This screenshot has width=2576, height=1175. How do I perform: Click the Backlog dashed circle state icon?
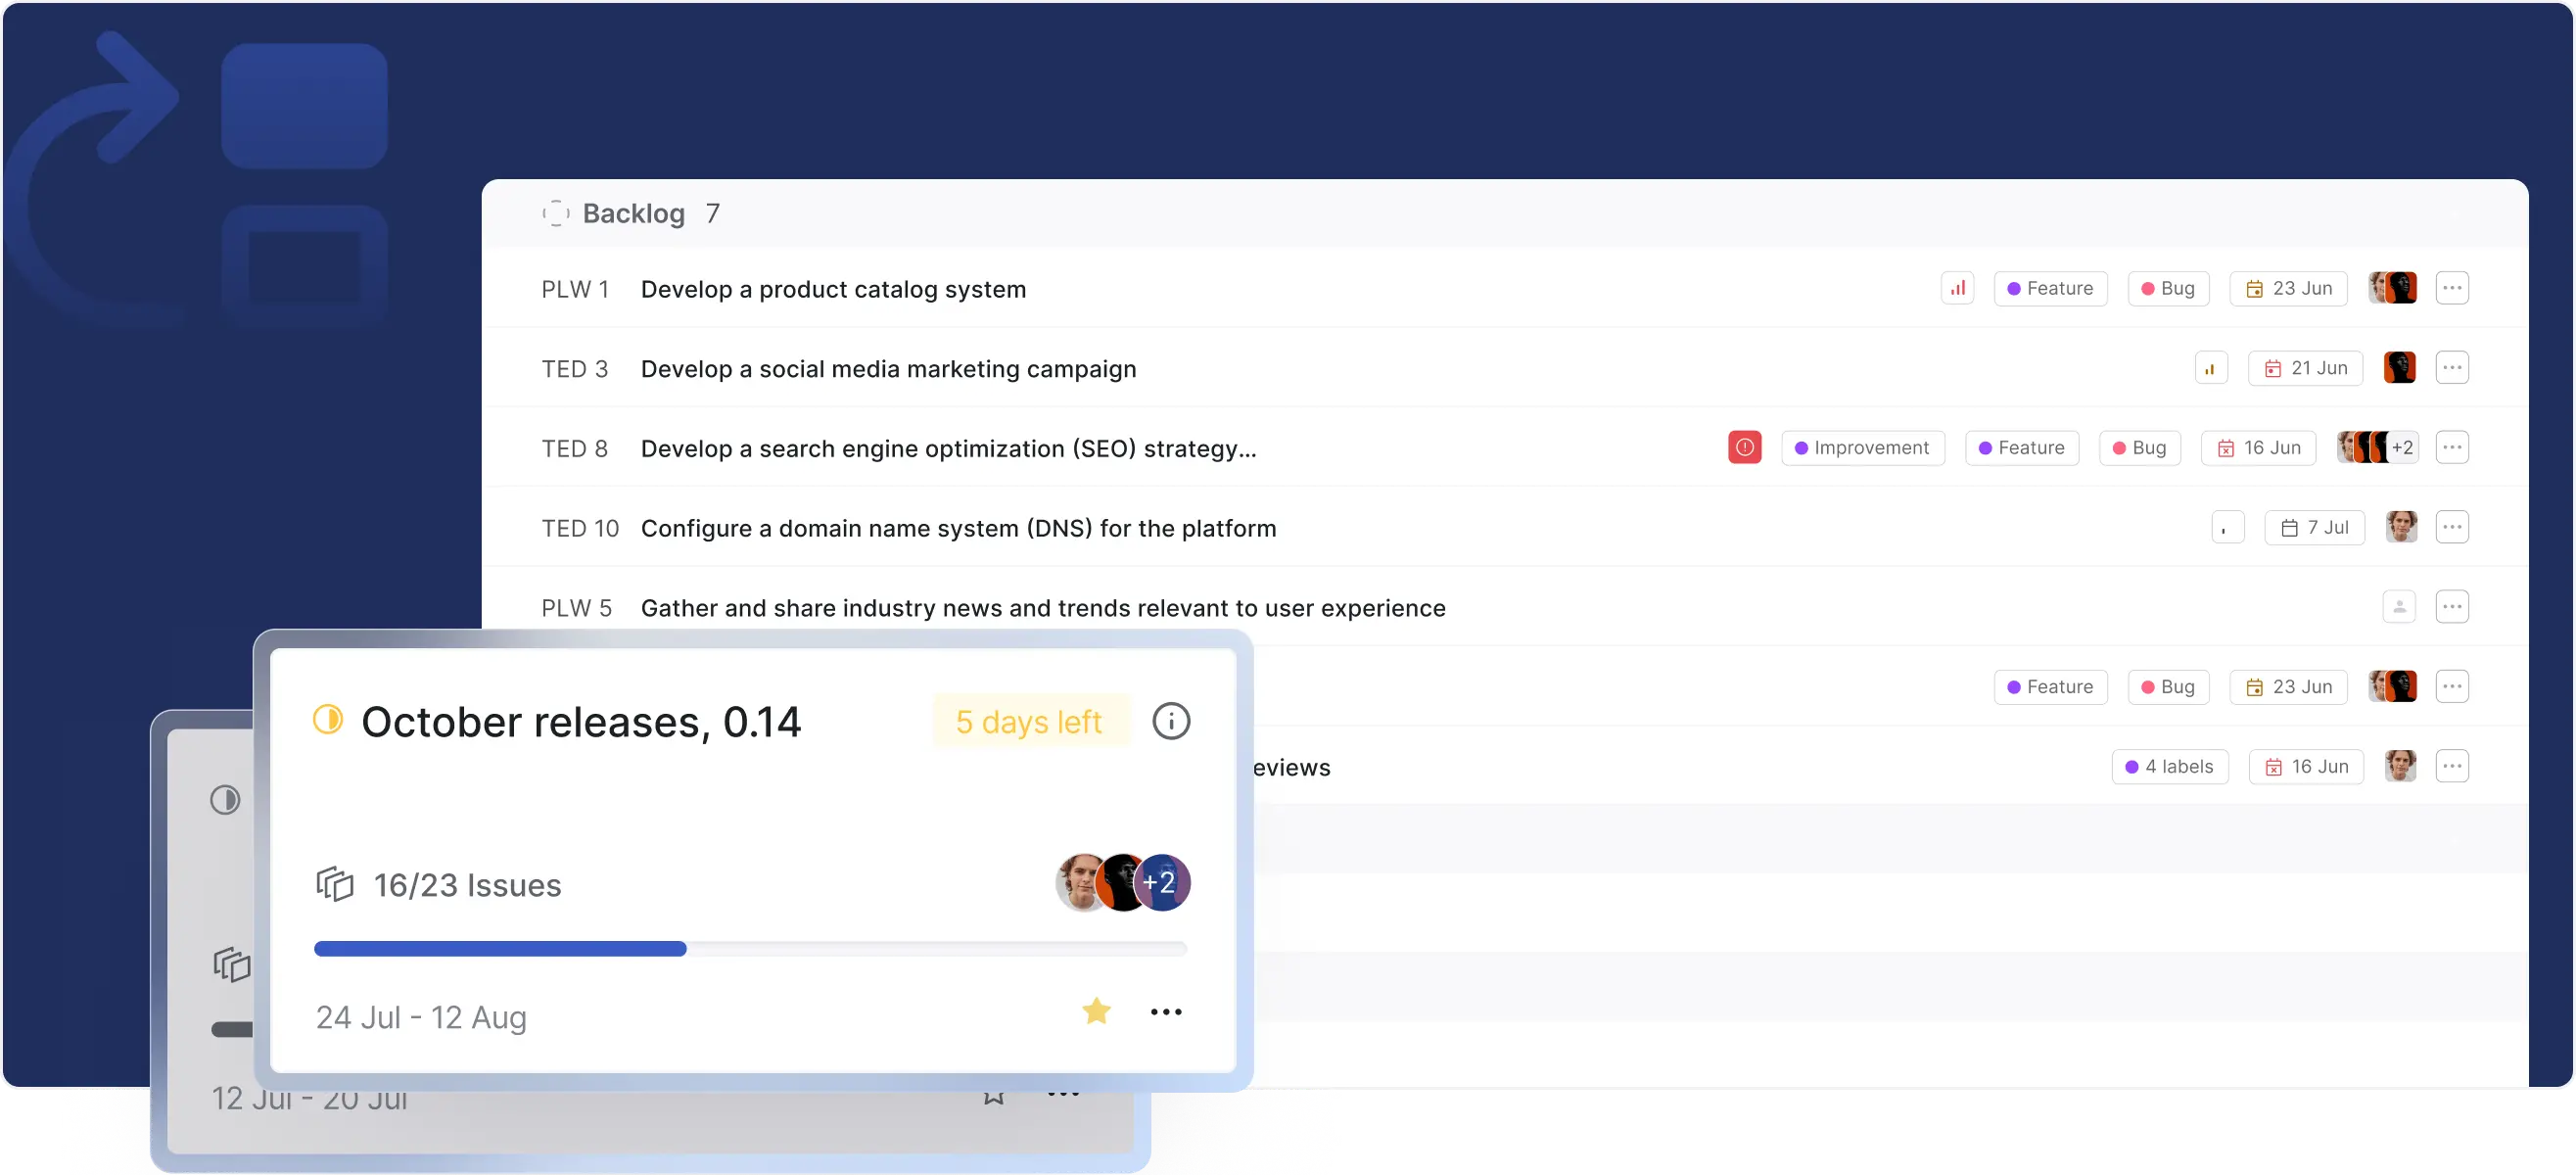coord(556,213)
